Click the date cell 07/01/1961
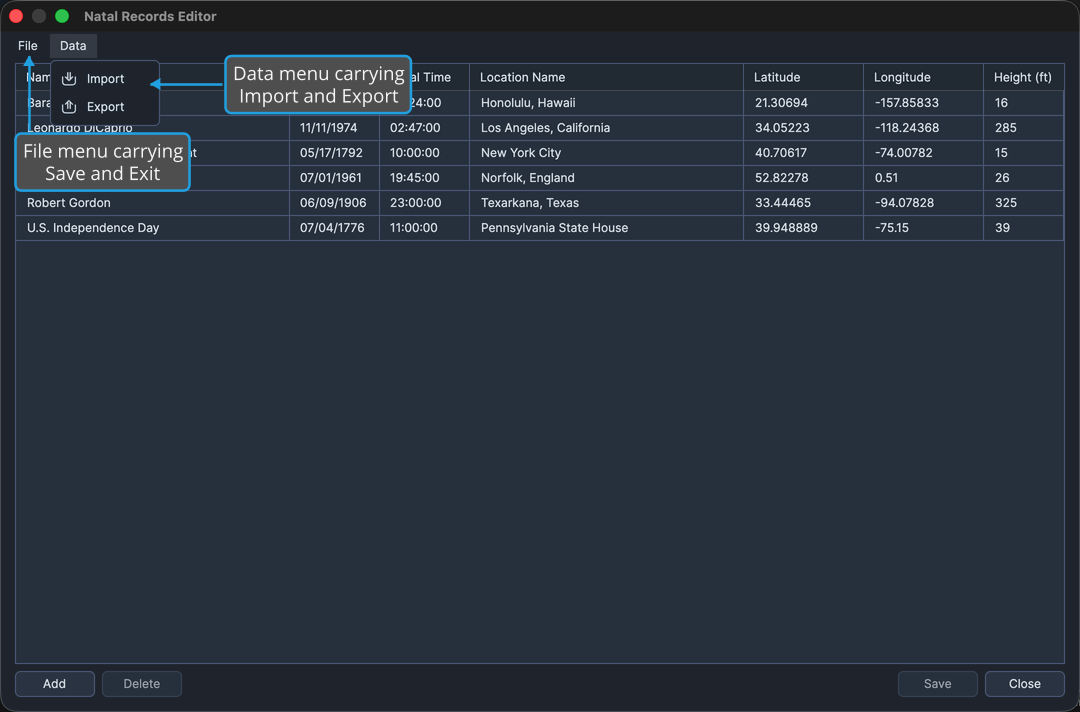Screen dimensions: 1080x712 [334, 178]
